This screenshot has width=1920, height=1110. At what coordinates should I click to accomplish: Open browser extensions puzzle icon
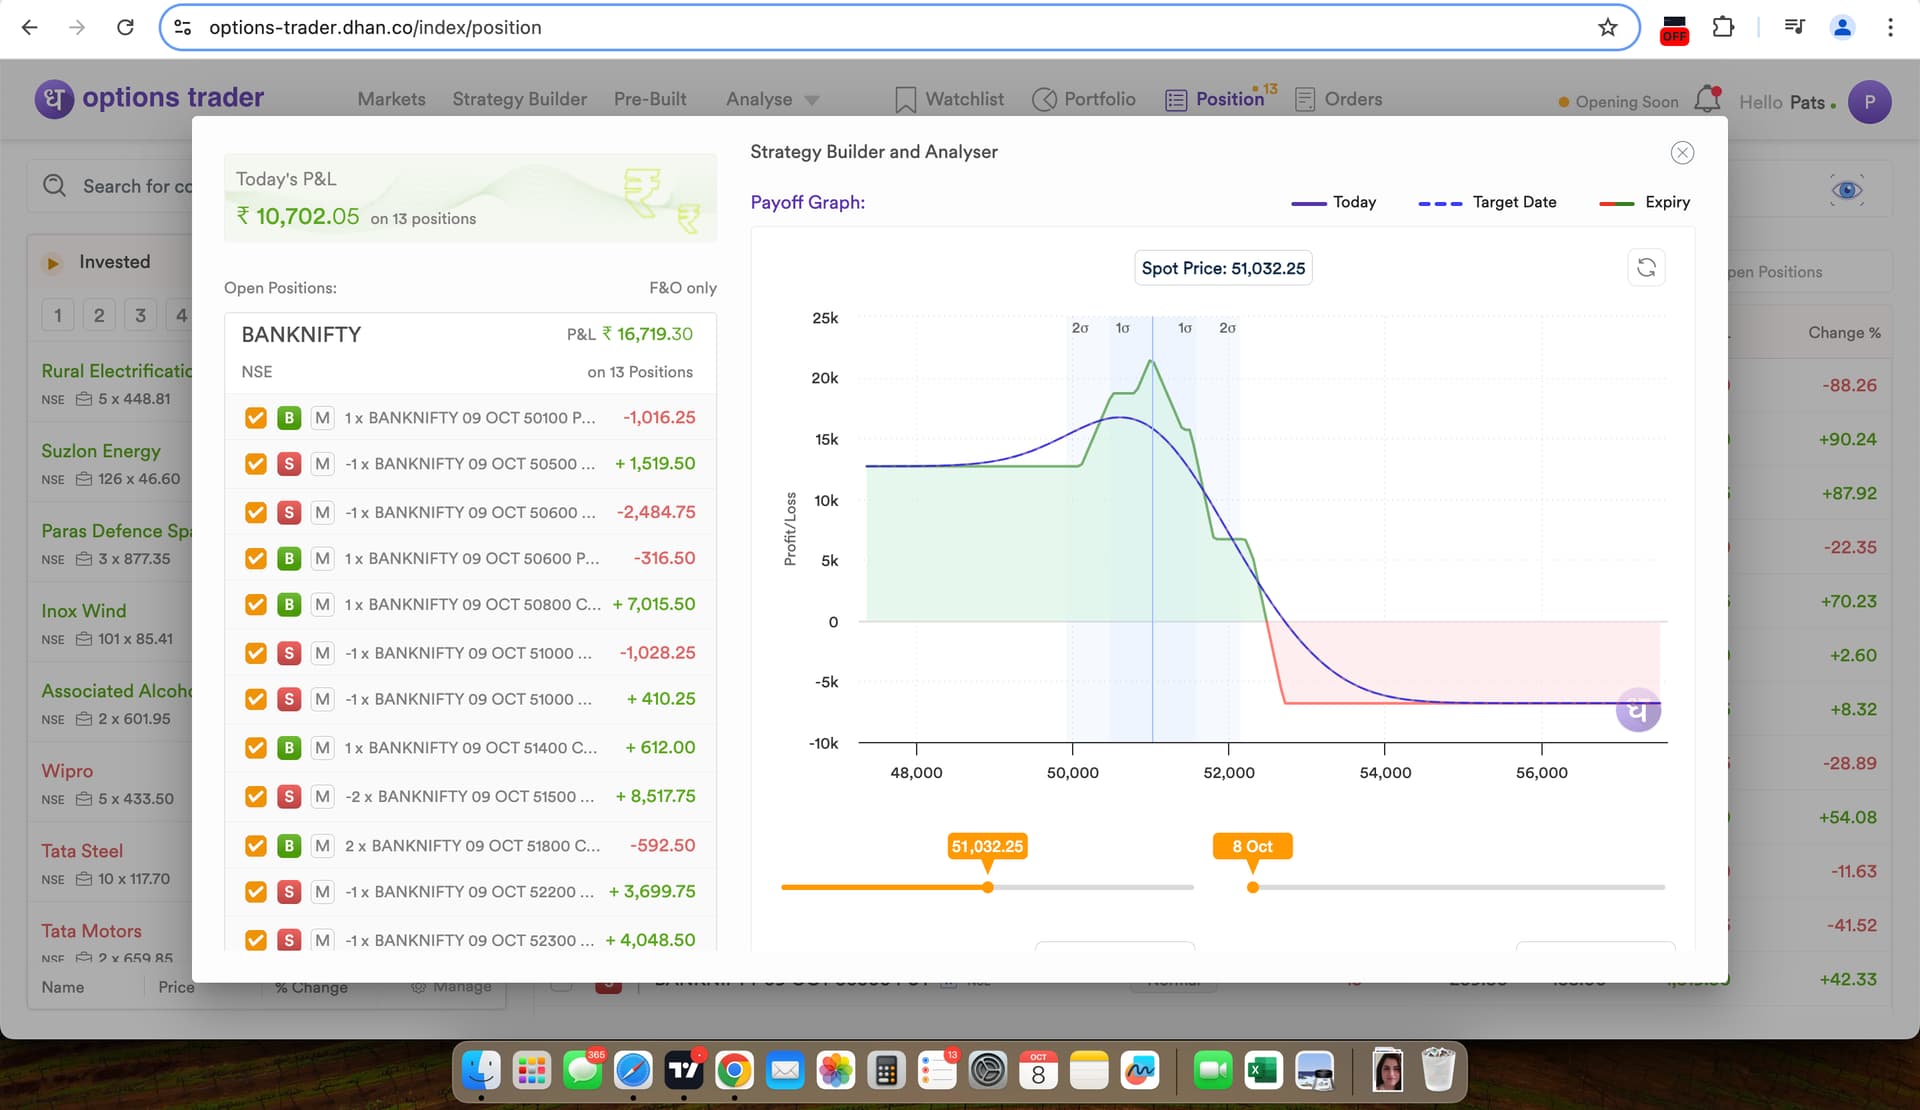(x=1723, y=27)
